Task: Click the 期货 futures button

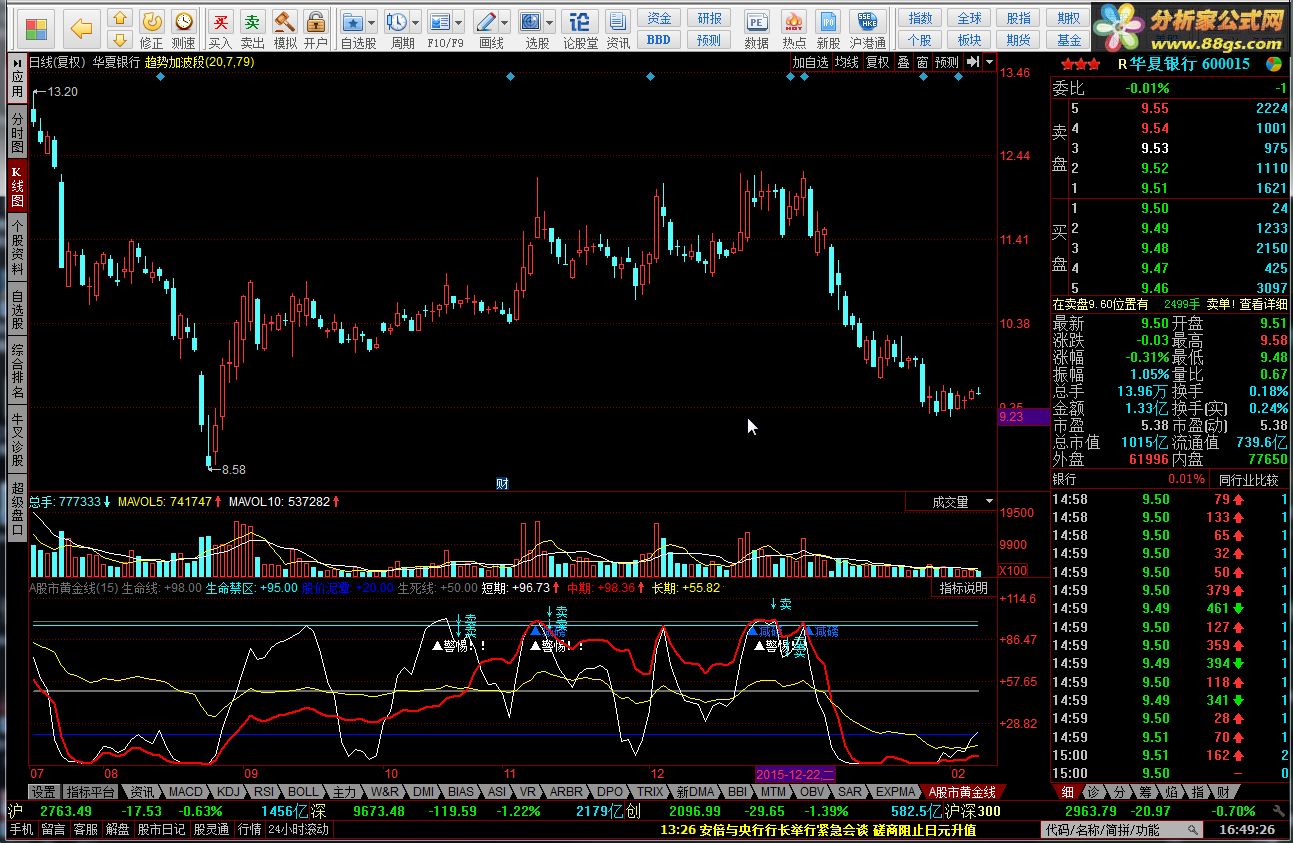Action: tap(1018, 40)
